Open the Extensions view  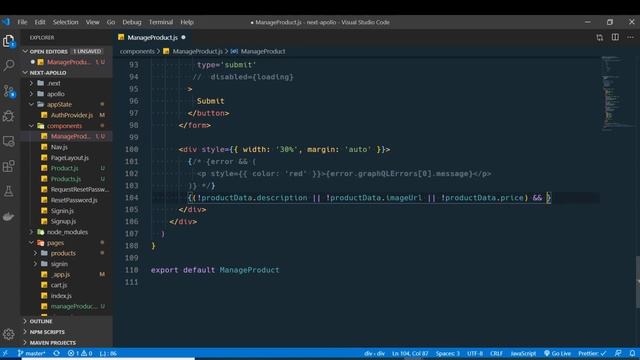pos(9,166)
